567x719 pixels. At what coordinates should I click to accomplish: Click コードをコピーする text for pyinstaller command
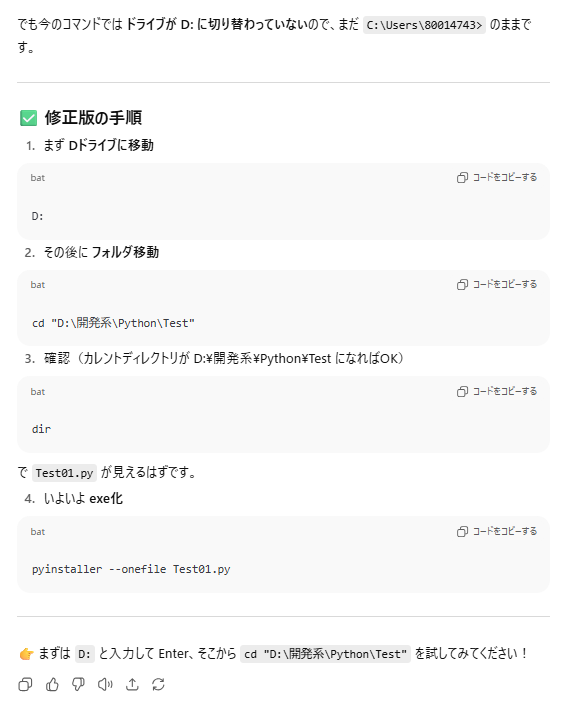tap(505, 531)
